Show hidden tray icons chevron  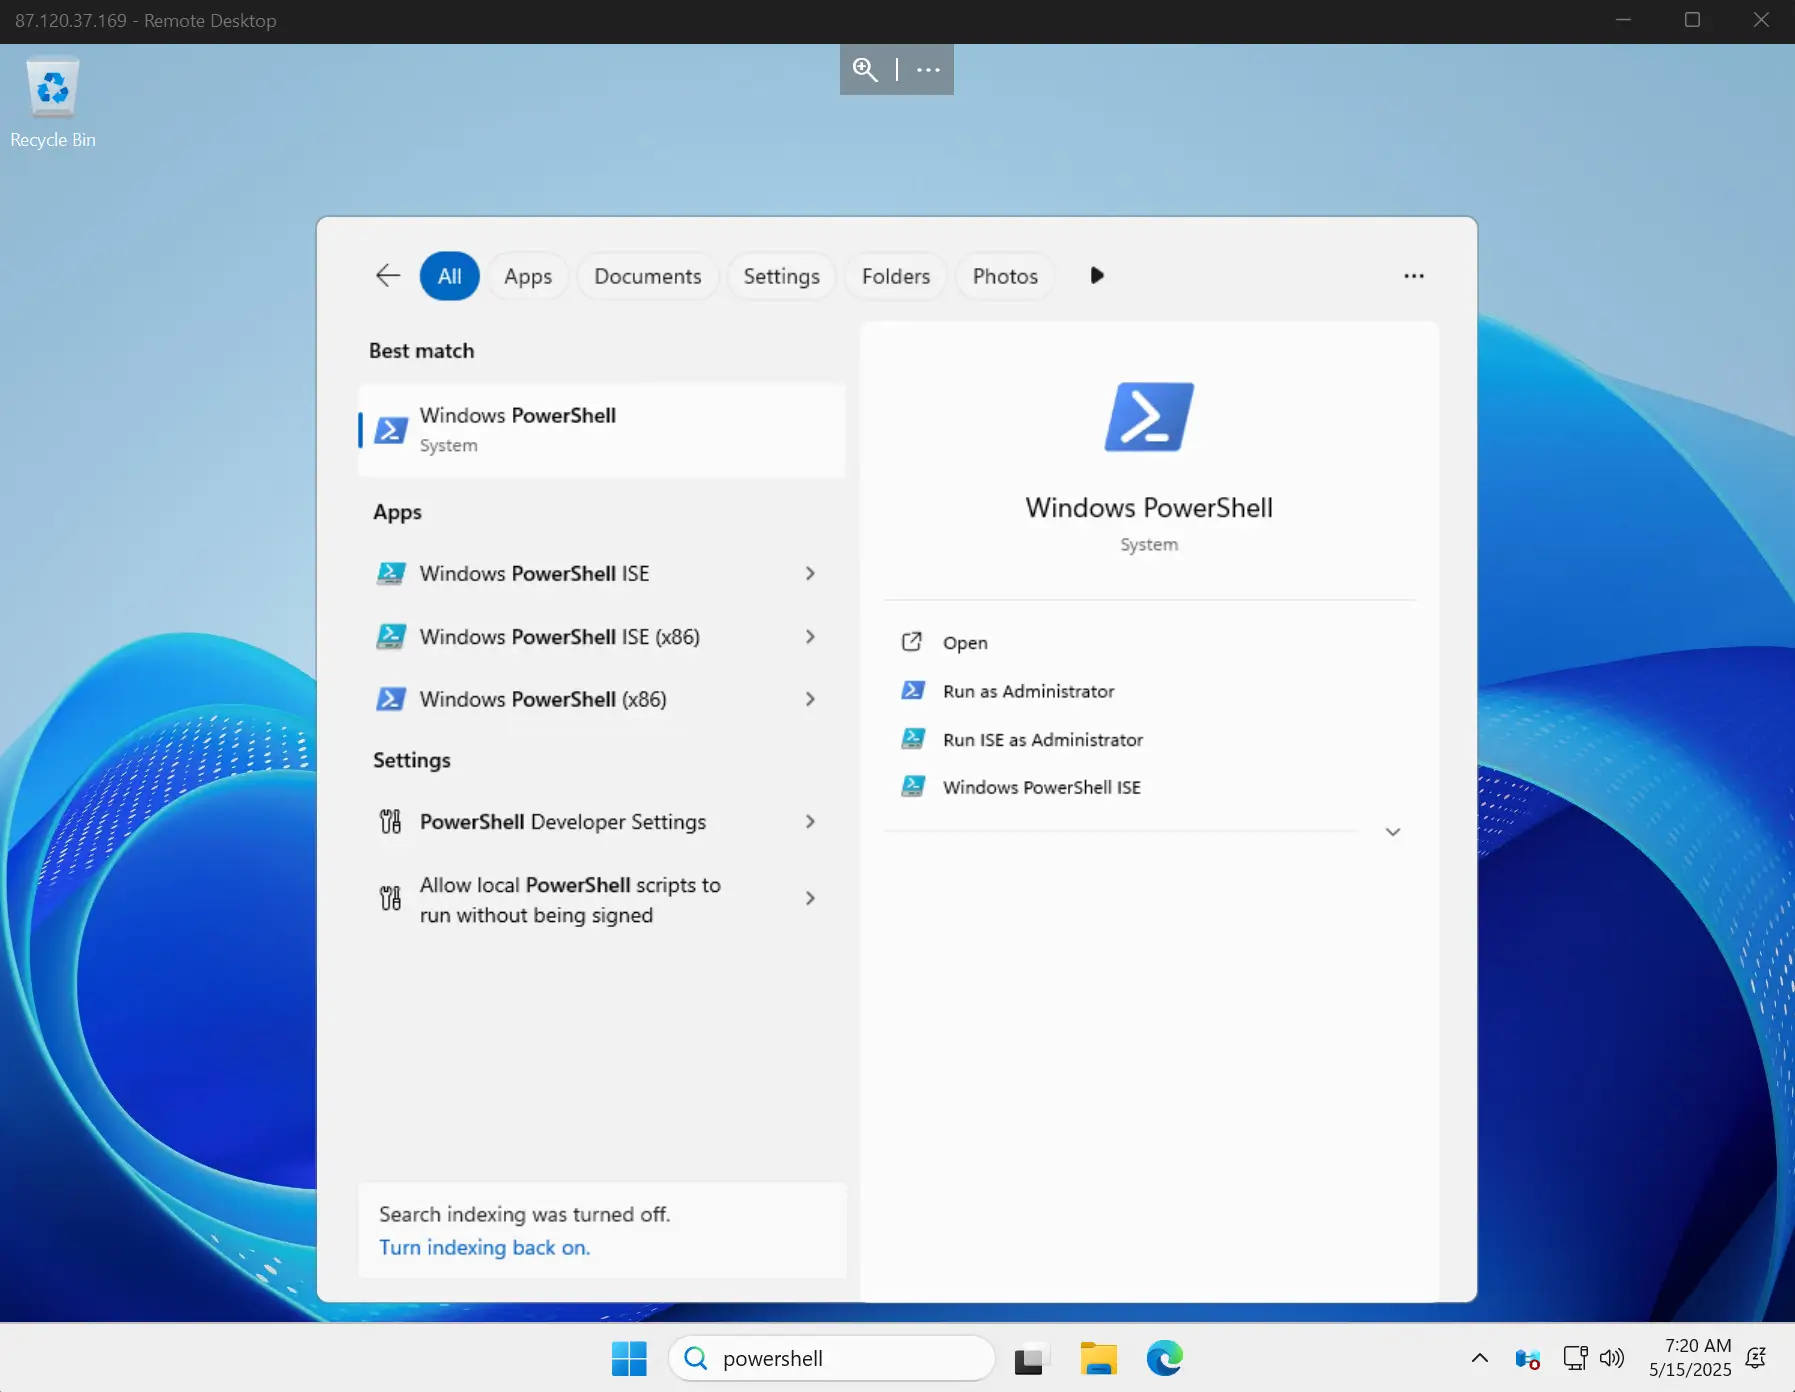(1480, 1358)
